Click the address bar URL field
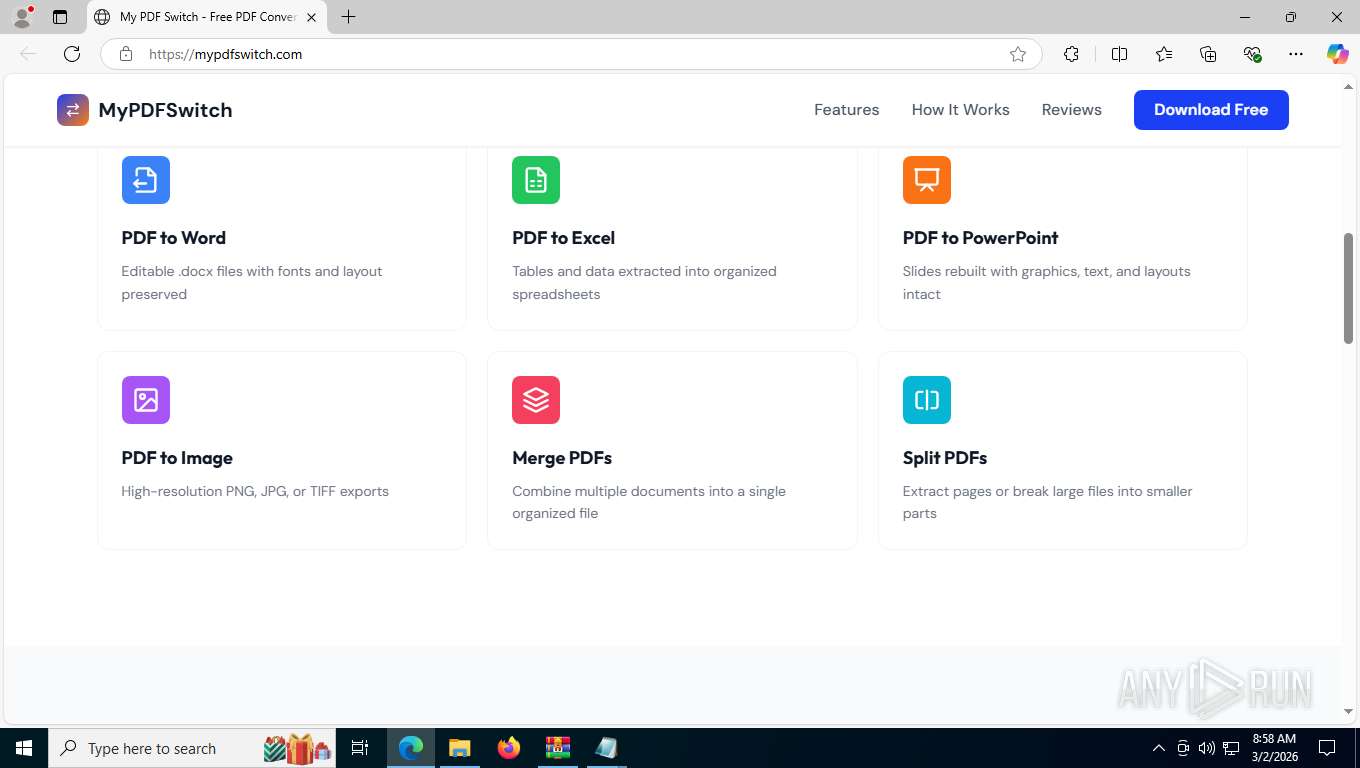Image resolution: width=1360 pixels, height=768 pixels. pyautogui.click(x=570, y=54)
